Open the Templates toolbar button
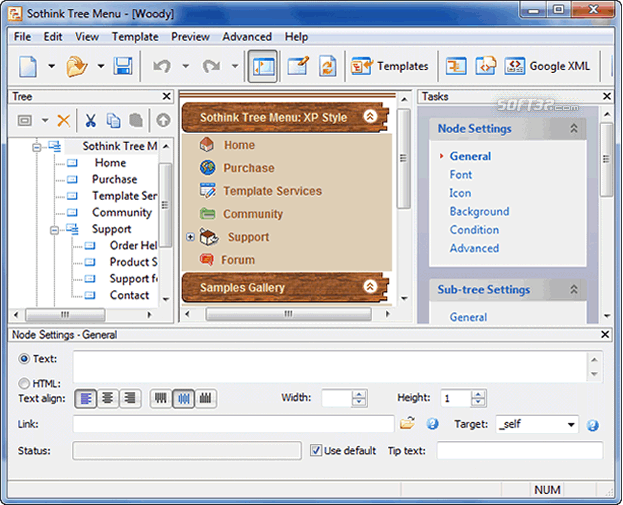Screen dimensions: 623x505 (x=390, y=66)
